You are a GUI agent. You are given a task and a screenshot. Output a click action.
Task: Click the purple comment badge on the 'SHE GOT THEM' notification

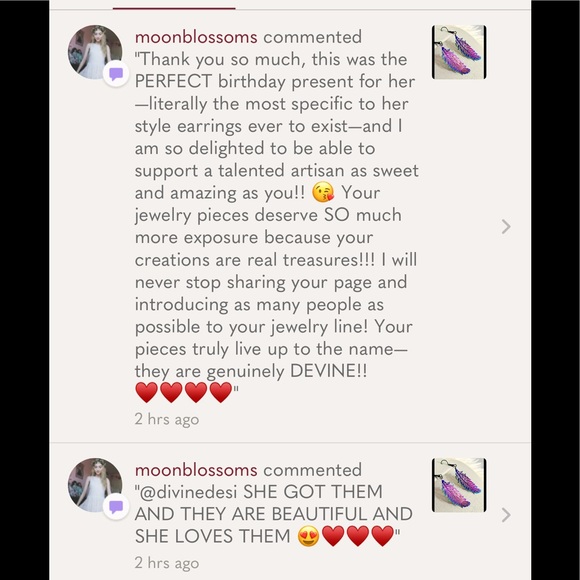pyautogui.click(x=116, y=507)
